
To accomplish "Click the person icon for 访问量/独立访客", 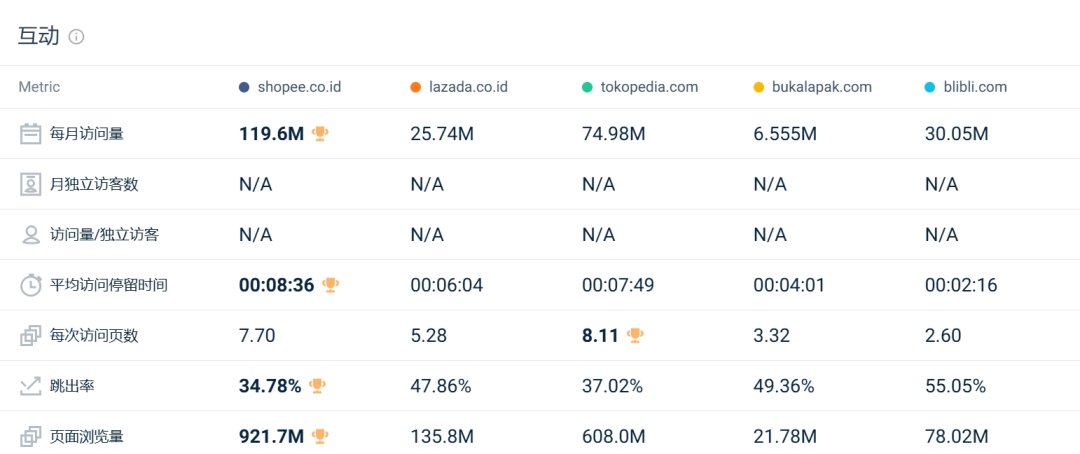I will pos(30,234).
